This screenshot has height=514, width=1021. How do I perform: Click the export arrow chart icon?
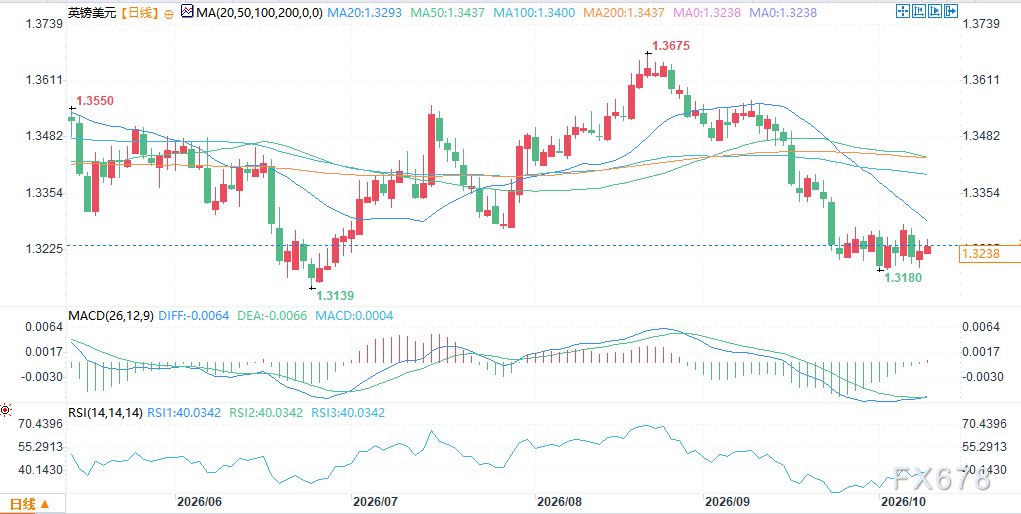pyautogui.click(x=951, y=11)
